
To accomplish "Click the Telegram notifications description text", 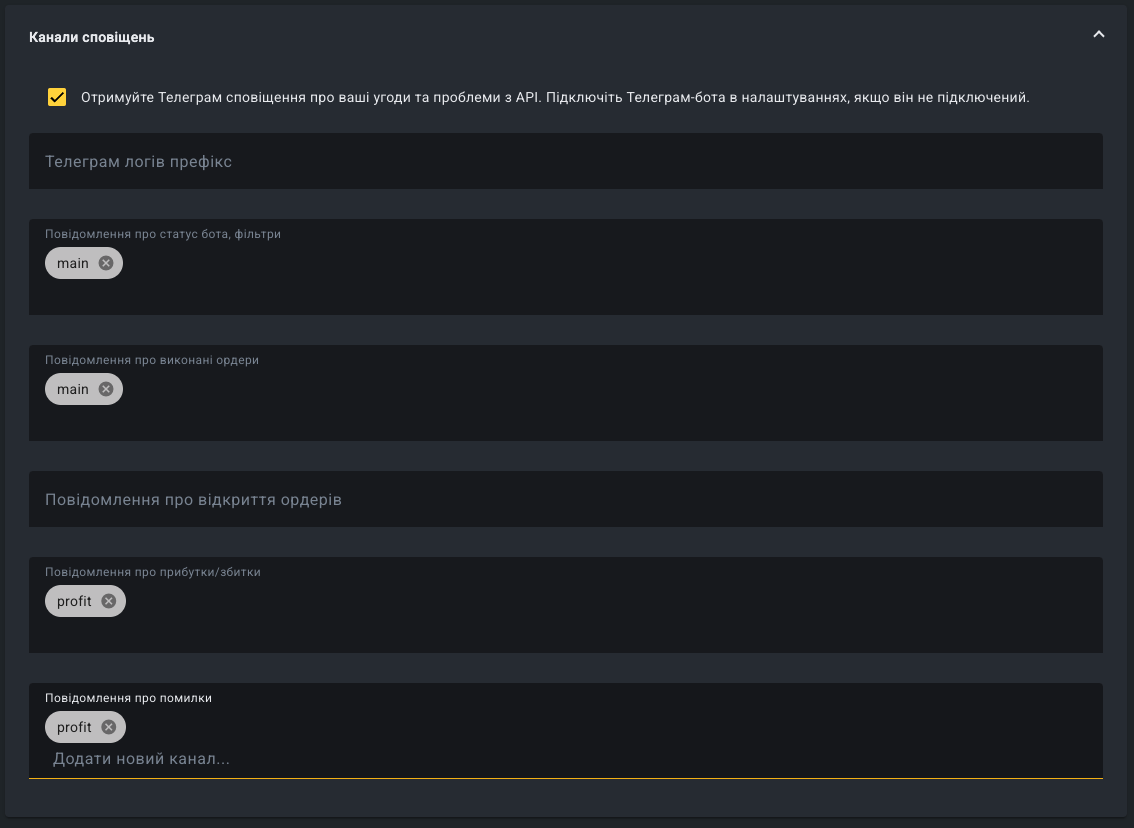I will pyautogui.click(x=555, y=97).
